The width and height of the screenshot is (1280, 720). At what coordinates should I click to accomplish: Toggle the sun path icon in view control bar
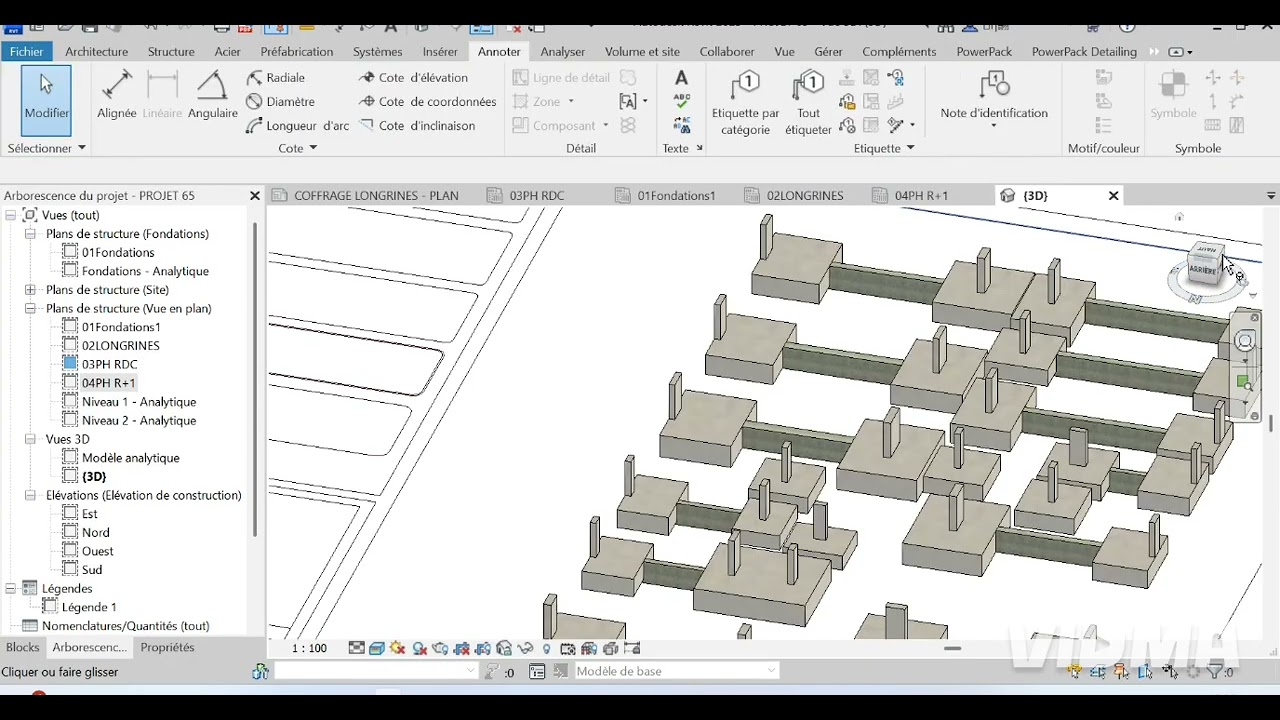click(x=398, y=648)
